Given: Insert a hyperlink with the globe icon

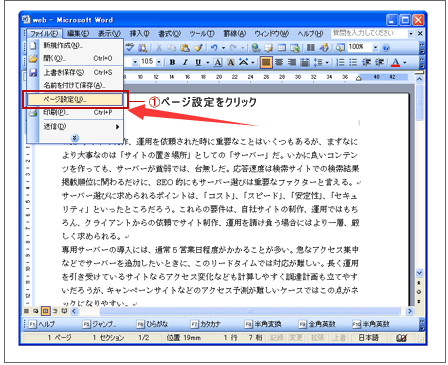Looking at the screenshot, I should point(256,48).
